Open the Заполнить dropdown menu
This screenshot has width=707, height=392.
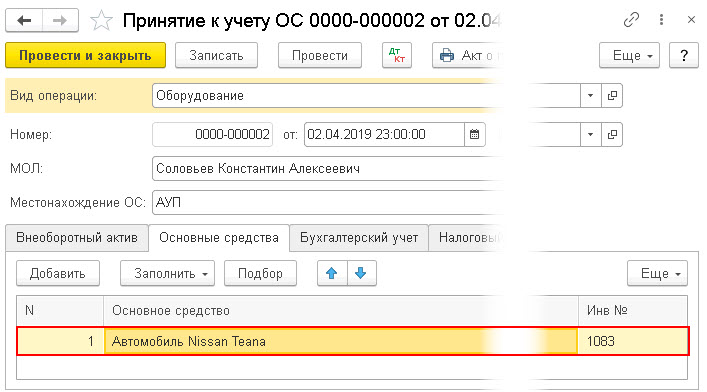point(167,273)
